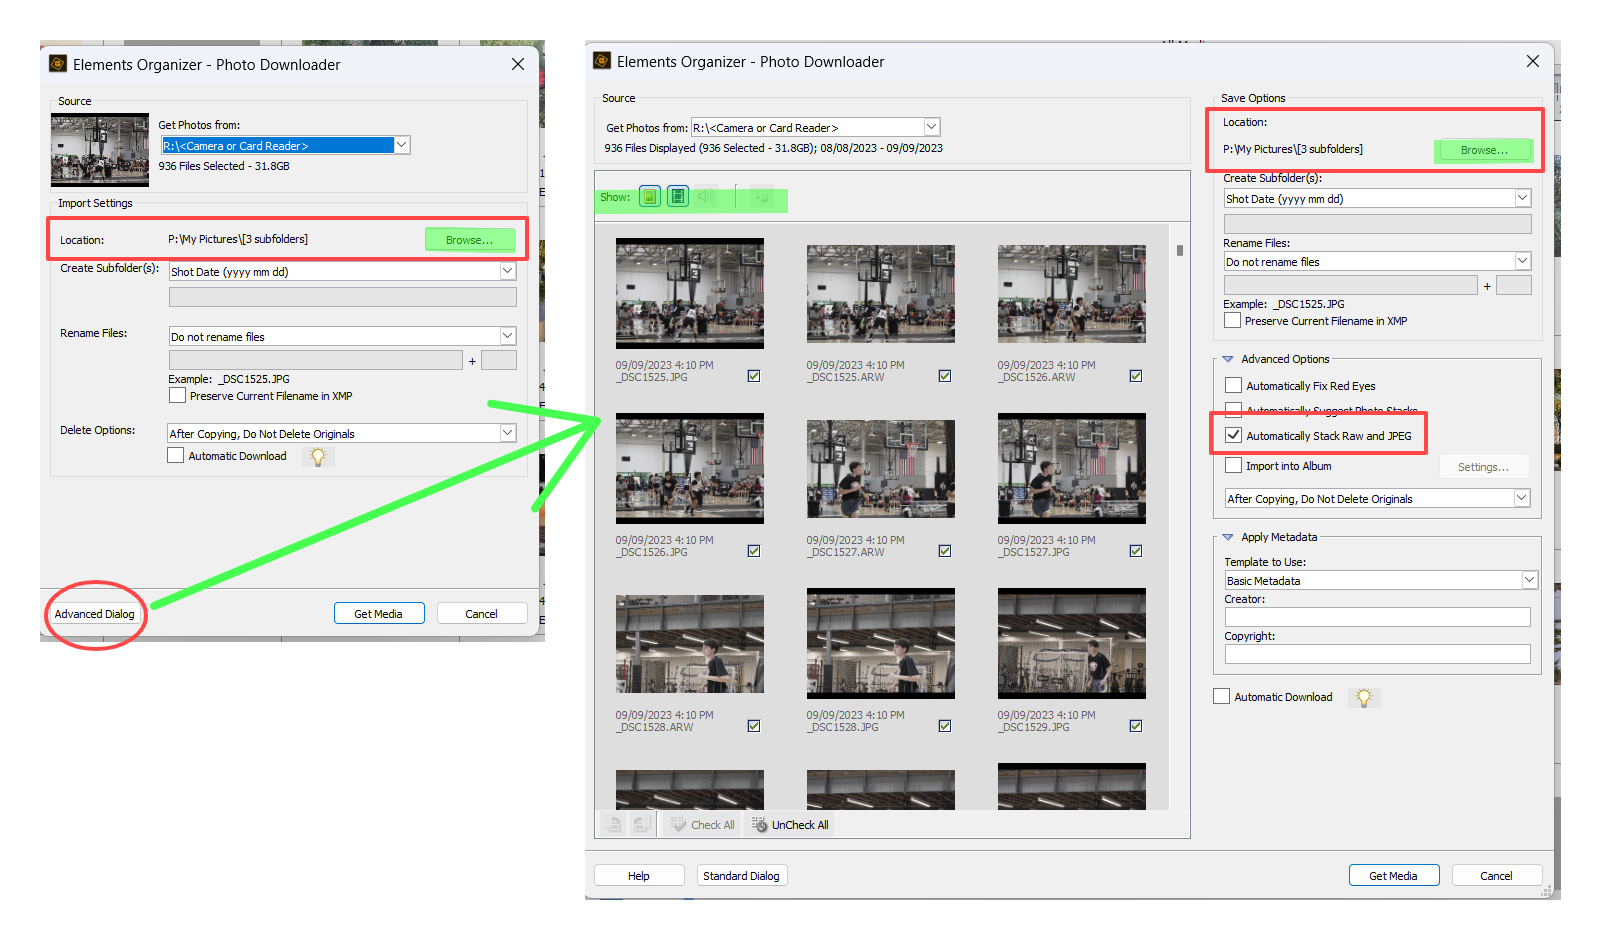Open the After Copying, Do Not Delete Originals dropdown
This screenshot has height=940, width=1601.
point(1521,498)
